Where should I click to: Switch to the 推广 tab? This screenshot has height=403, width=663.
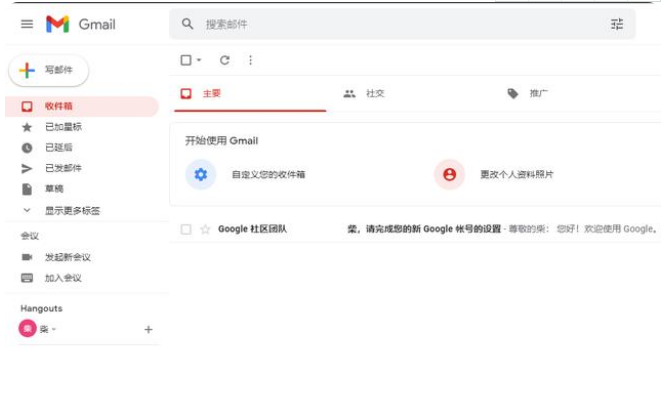click(x=538, y=93)
